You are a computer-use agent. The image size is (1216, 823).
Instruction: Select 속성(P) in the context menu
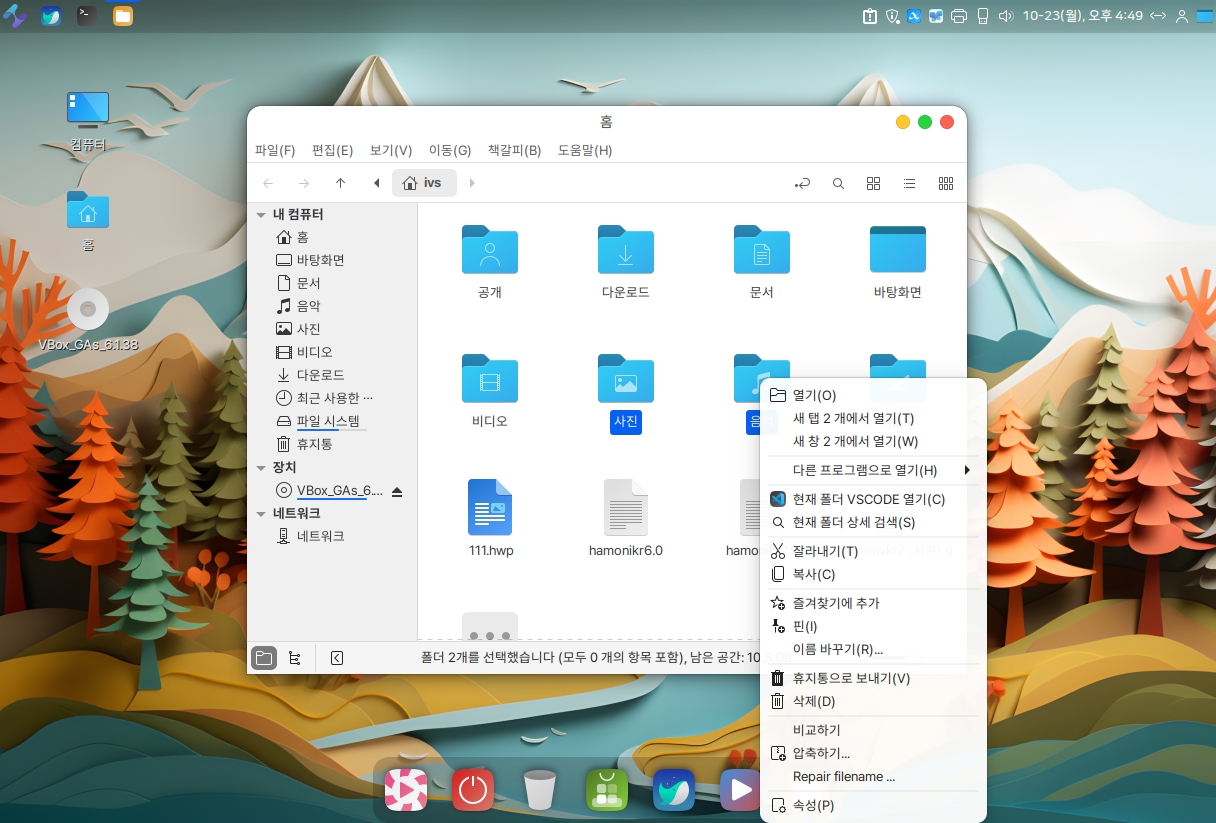(x=812, y=805)
